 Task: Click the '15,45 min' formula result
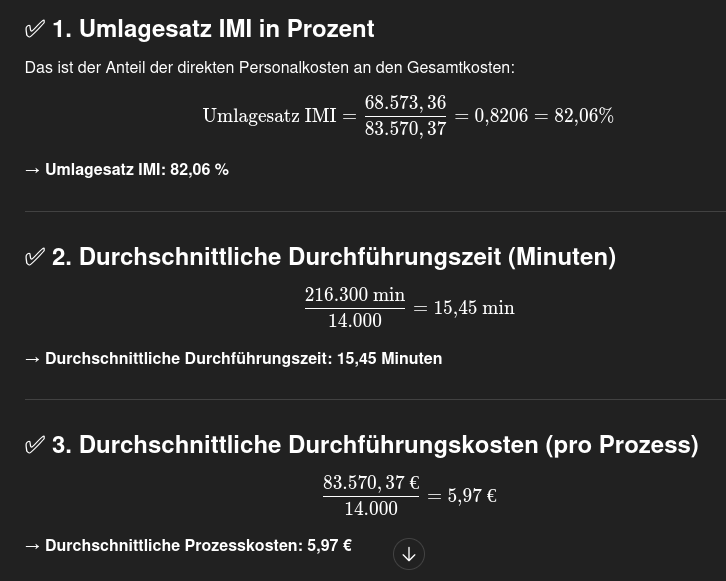pos(474,308)
